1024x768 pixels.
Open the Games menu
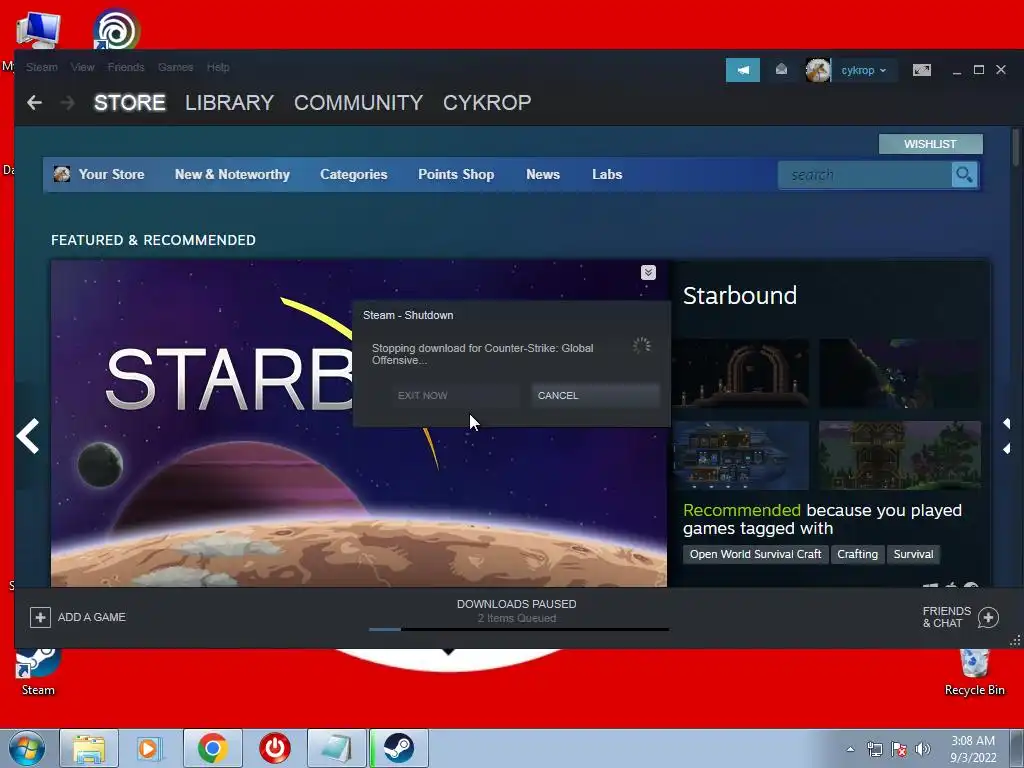coord(176,67)
